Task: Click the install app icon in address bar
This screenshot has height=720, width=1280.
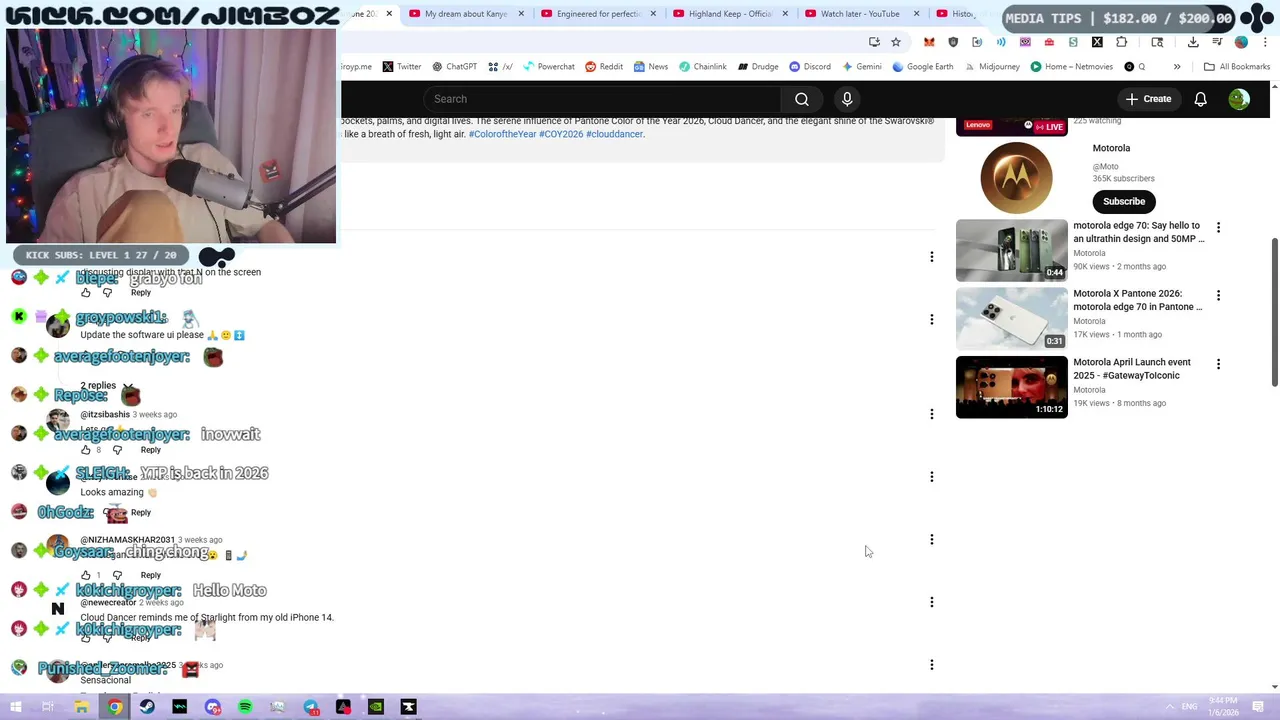Action: point(874,42)
